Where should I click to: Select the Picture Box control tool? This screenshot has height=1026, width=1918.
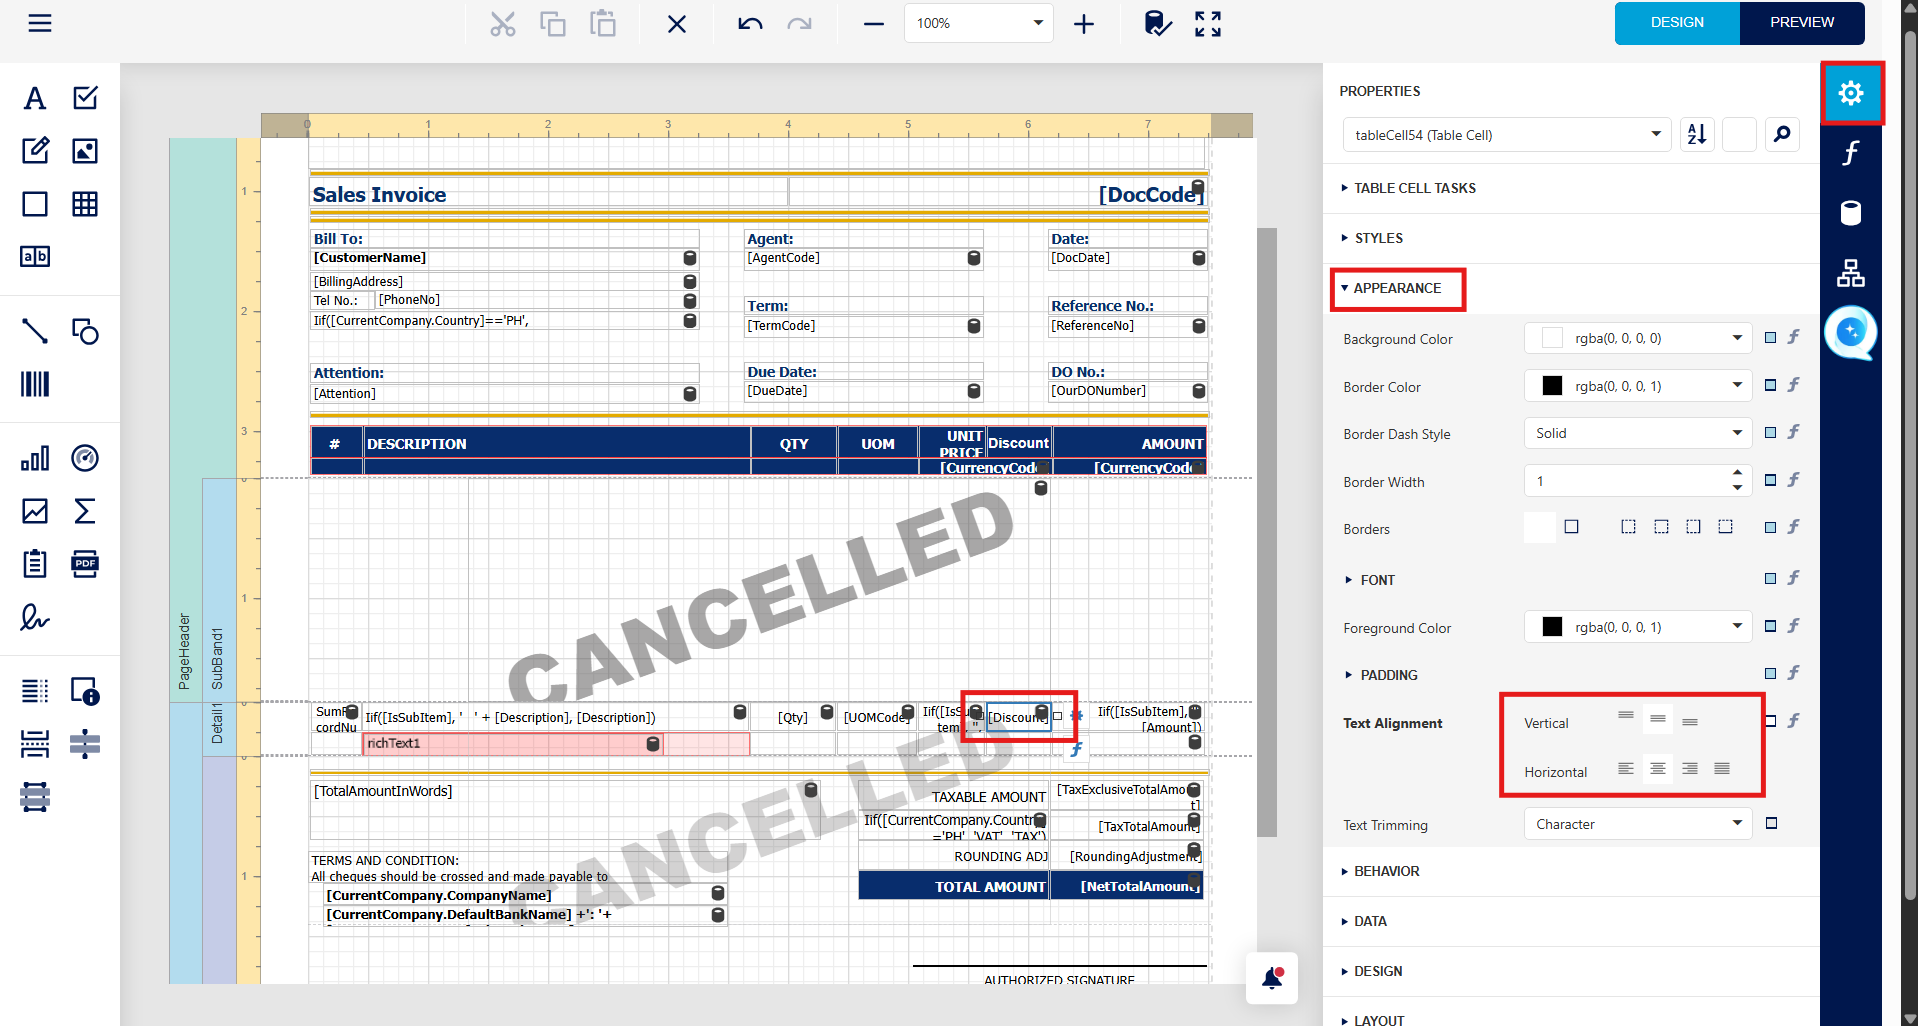coord(85,151)
